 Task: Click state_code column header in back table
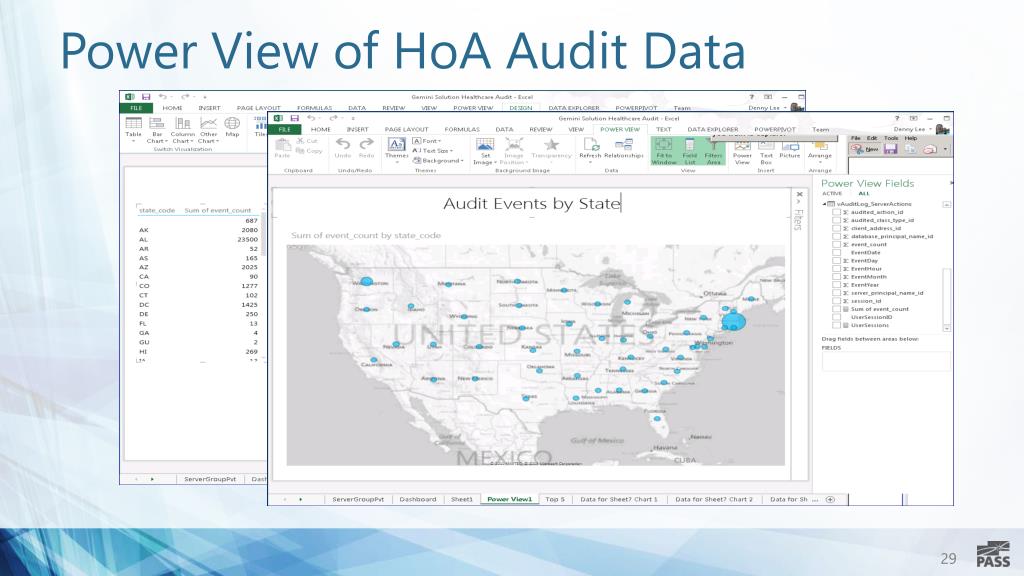point(157,210)
